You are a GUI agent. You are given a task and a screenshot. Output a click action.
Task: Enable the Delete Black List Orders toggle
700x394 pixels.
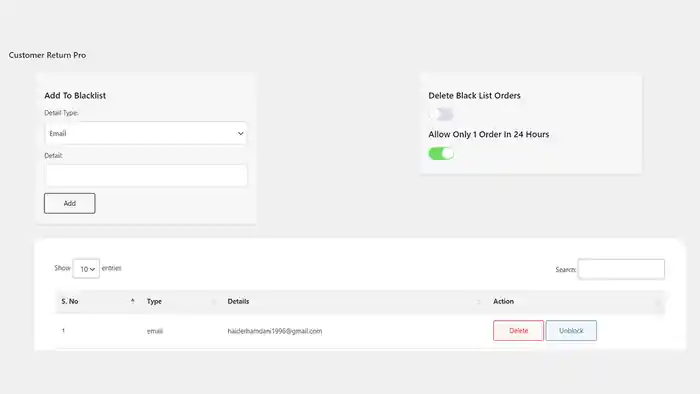(441, 115)
